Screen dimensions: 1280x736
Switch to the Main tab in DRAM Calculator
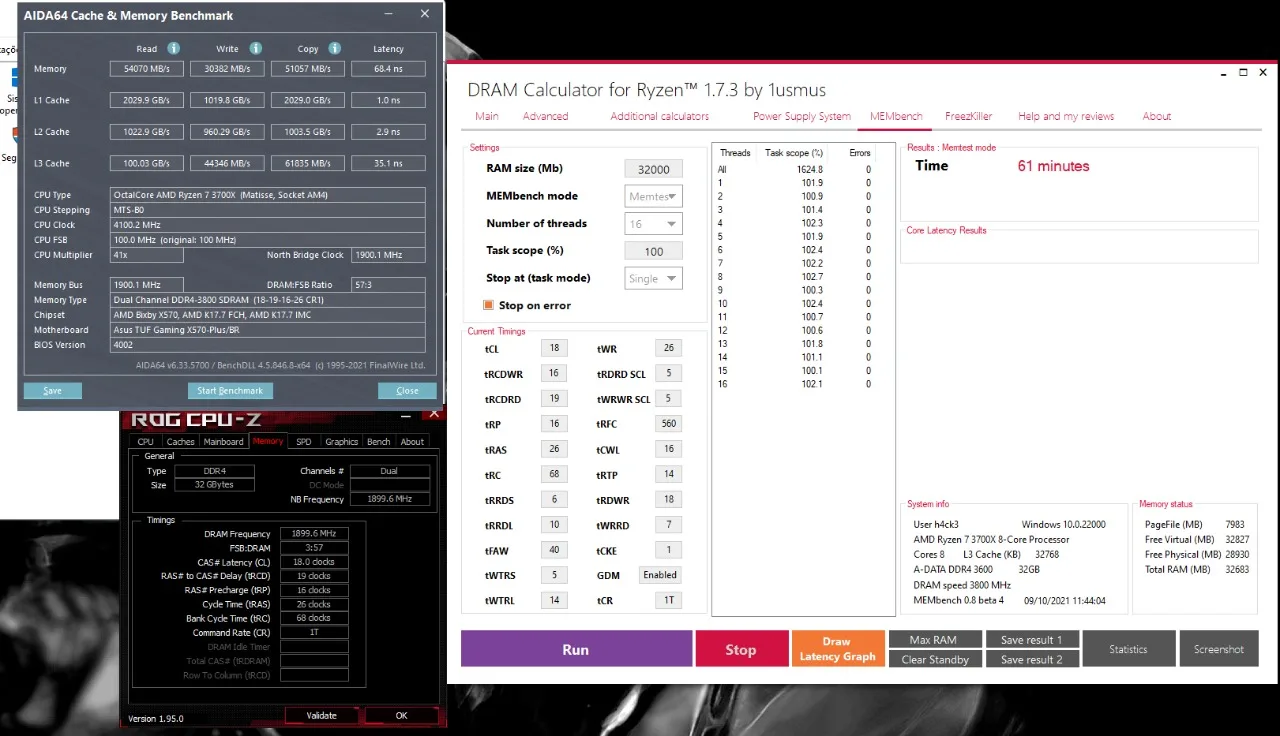point(487,116)
